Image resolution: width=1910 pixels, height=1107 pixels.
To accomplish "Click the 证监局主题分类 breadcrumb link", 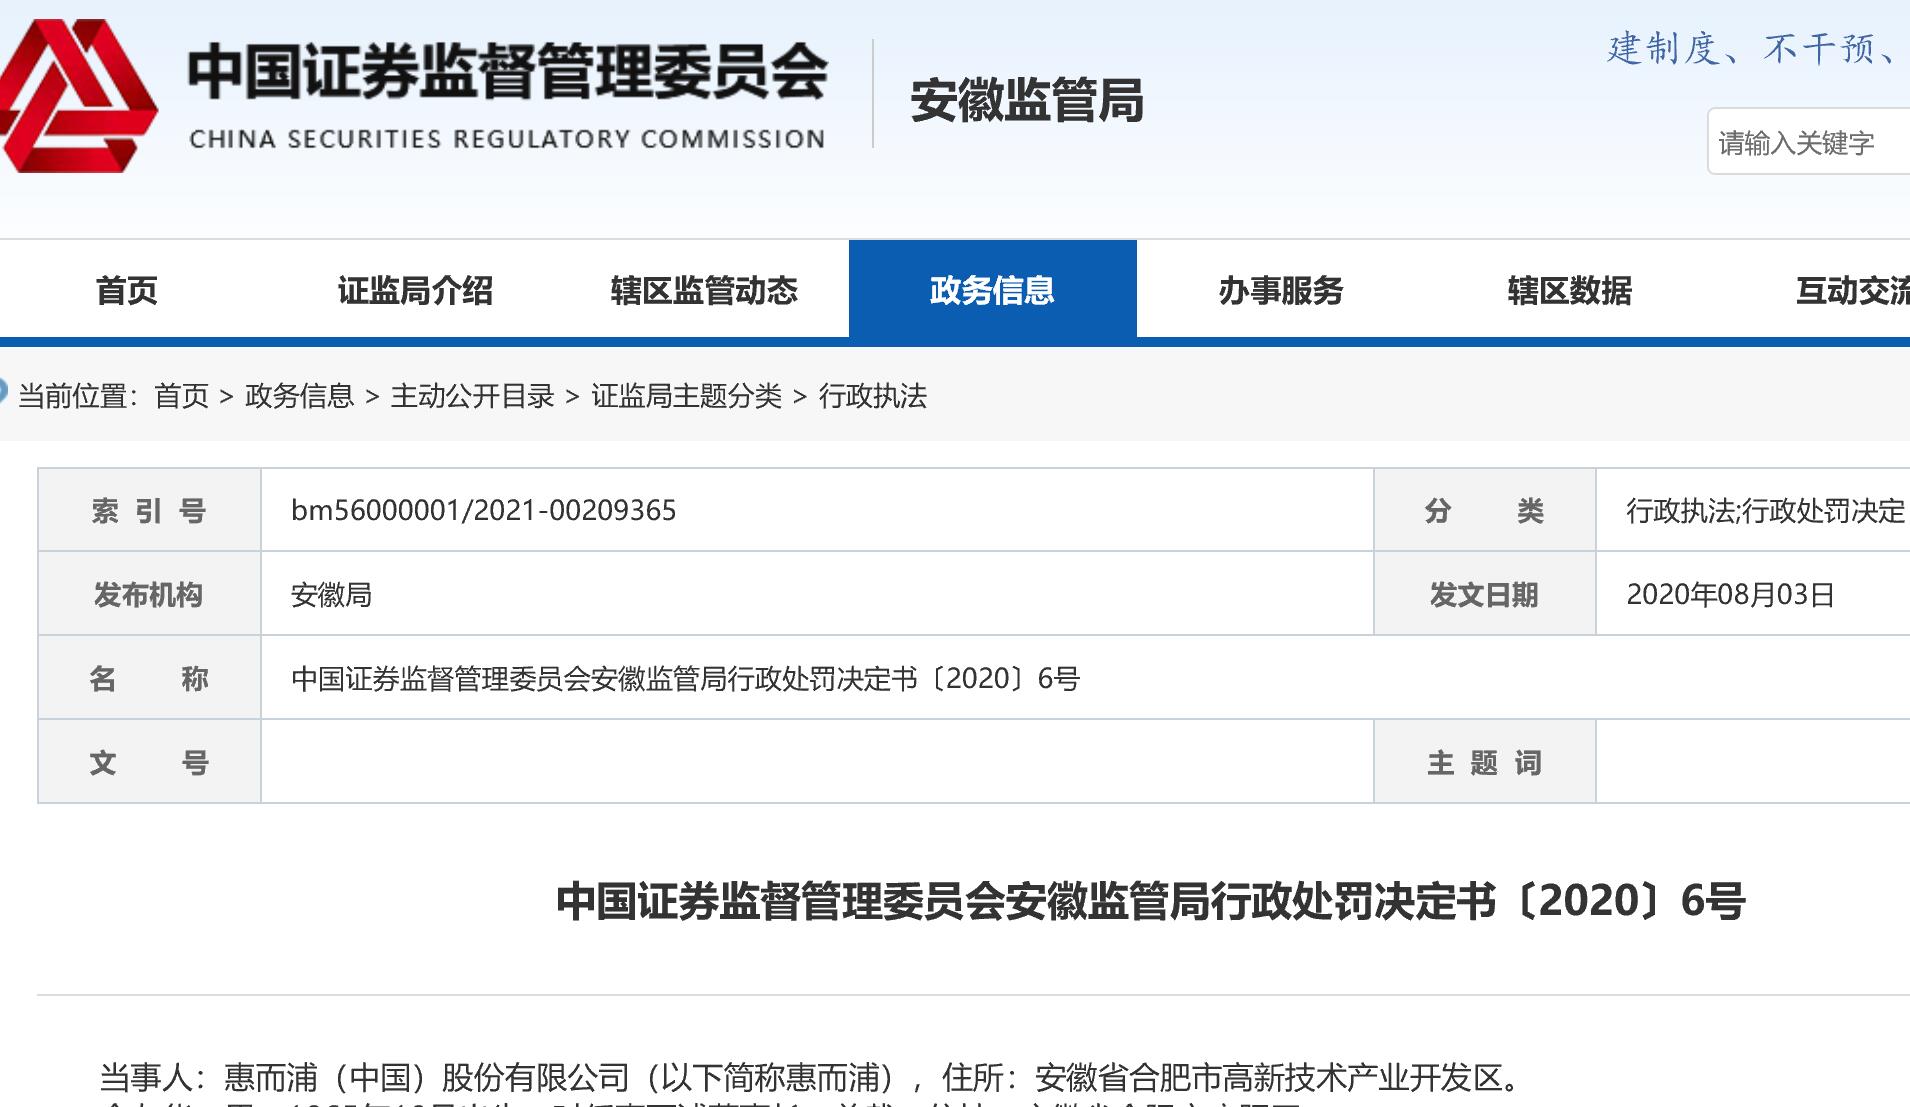I will coord(686,396).
